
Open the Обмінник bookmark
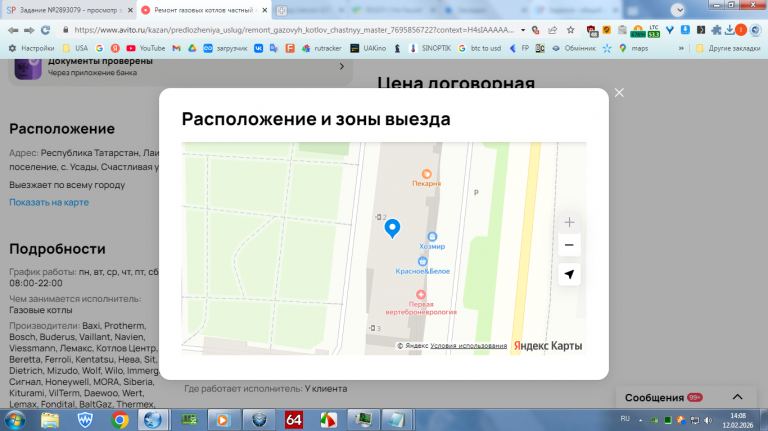tap(574, 48)
